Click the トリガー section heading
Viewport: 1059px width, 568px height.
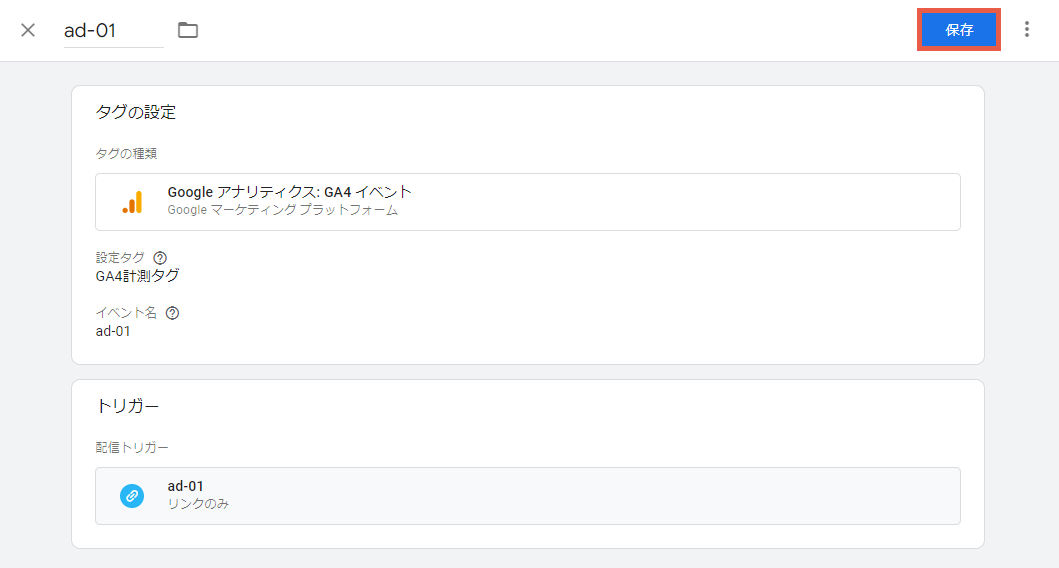point(128,406)
